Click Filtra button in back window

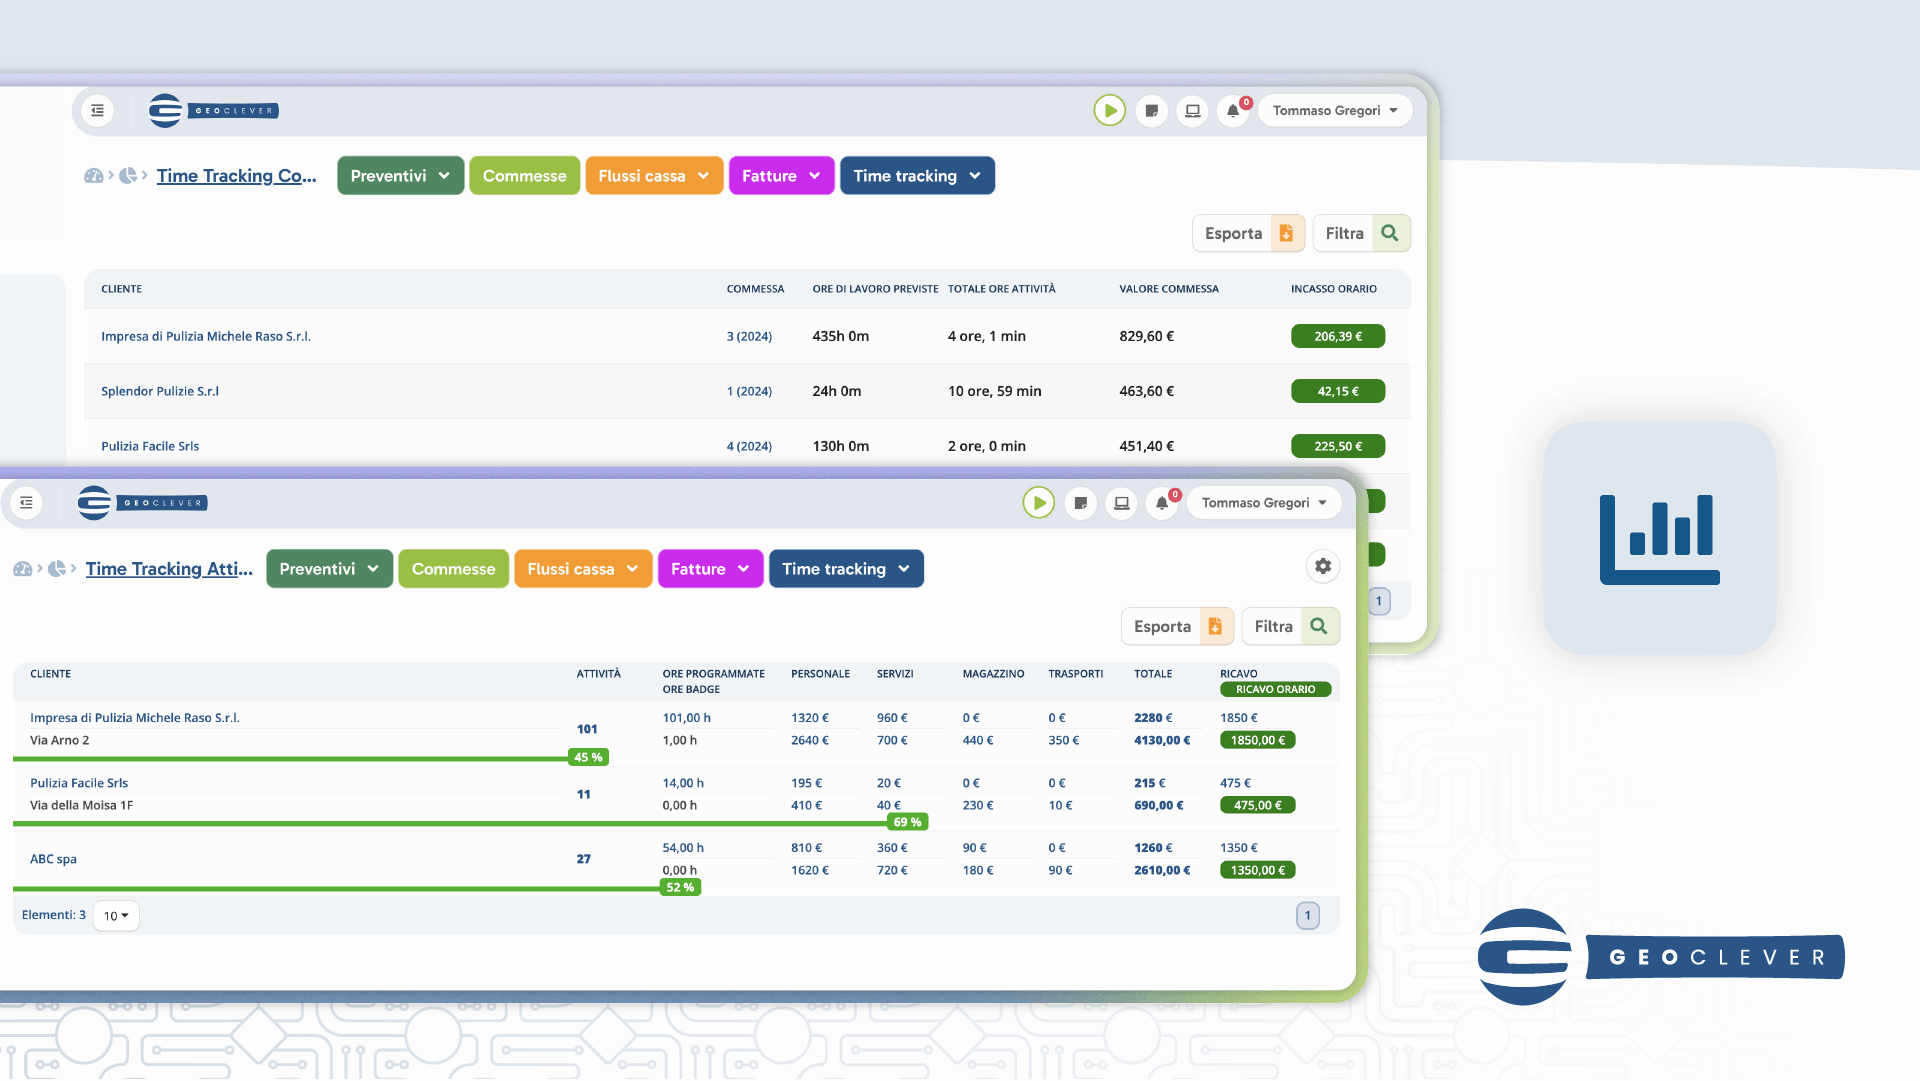click(1361, 233)
